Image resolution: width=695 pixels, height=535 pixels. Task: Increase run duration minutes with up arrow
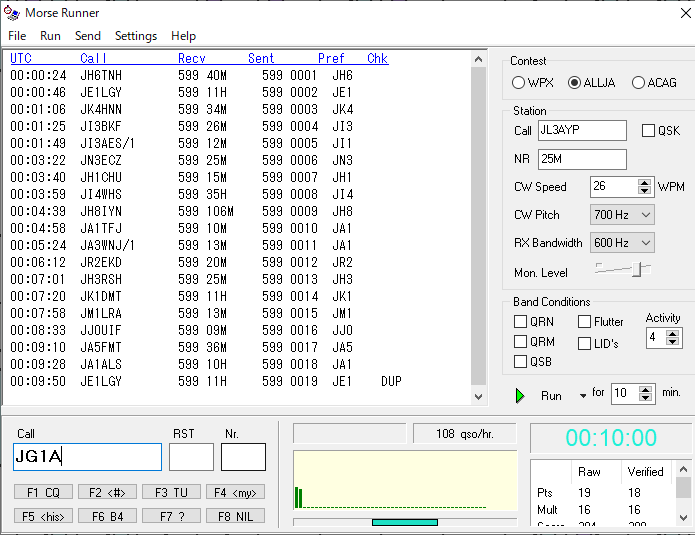tap(645, 389)
